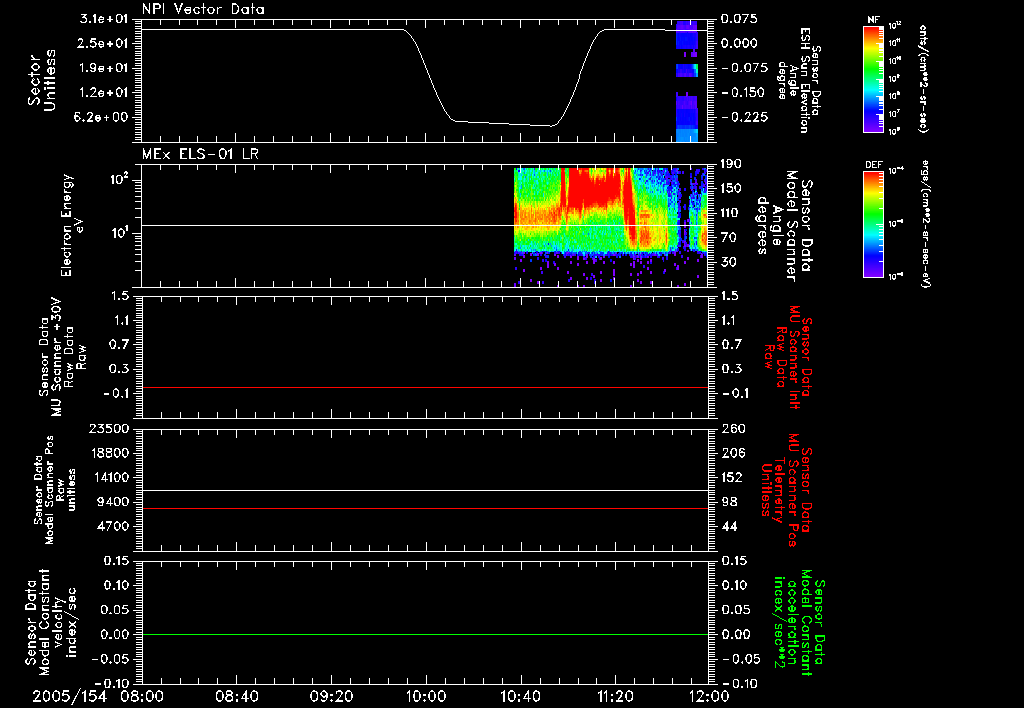Click the -0.225 sun elevation tick value
The image size is (1024, 708).
click(x=745, y=117)
